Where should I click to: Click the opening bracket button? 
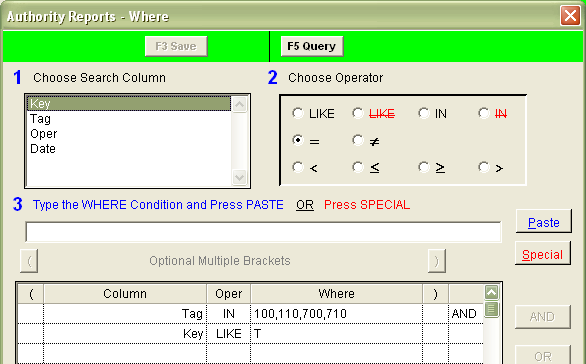point(29,261)
